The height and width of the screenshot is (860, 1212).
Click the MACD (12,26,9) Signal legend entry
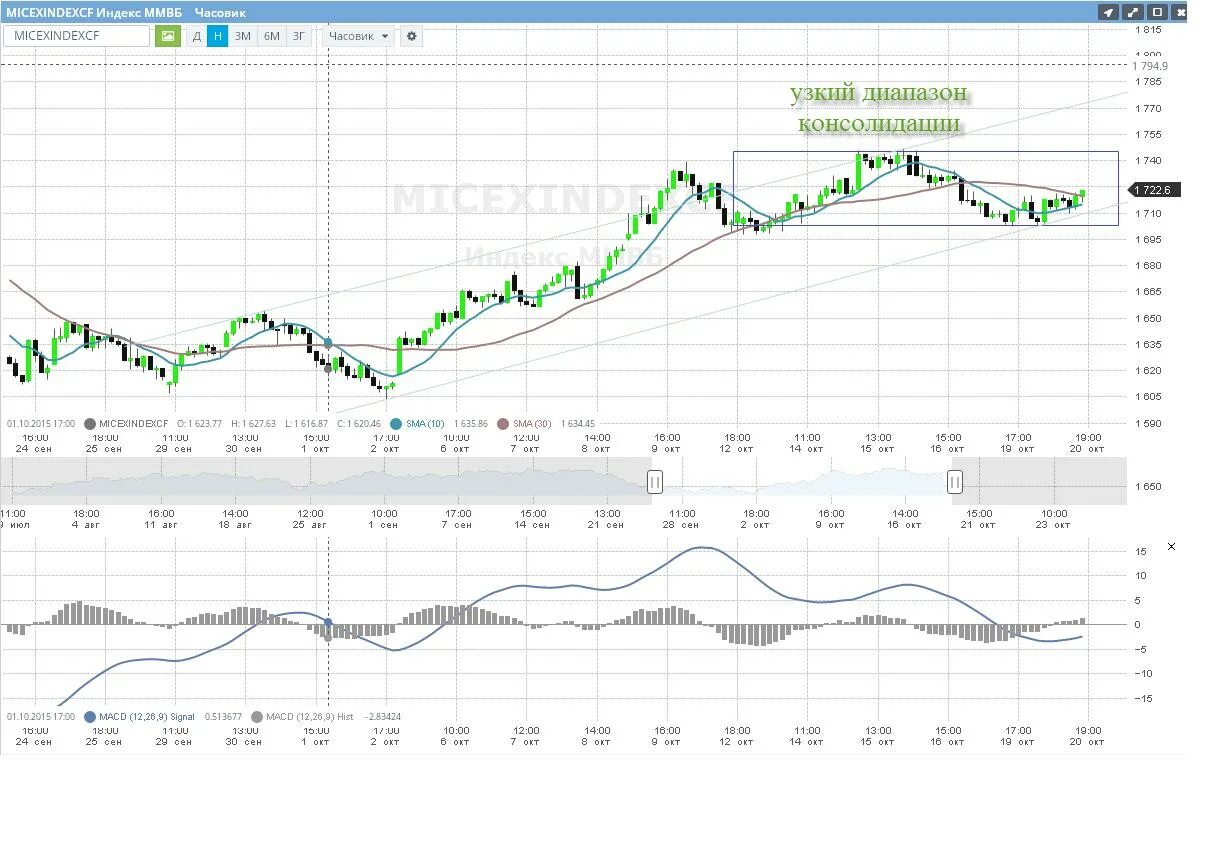click(140, 717)
